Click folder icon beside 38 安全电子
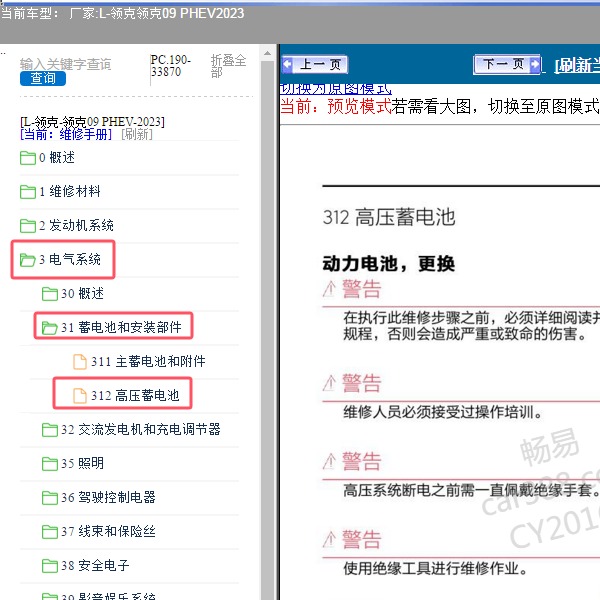The image size is (600, 600). (50, 566)
